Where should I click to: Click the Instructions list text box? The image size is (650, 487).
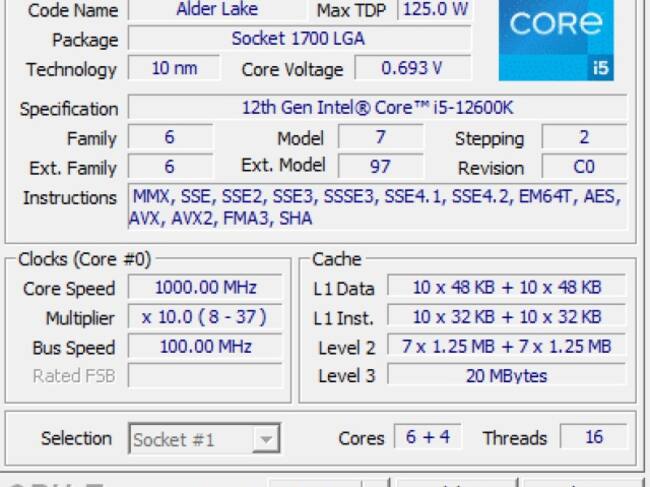[377, 208]
